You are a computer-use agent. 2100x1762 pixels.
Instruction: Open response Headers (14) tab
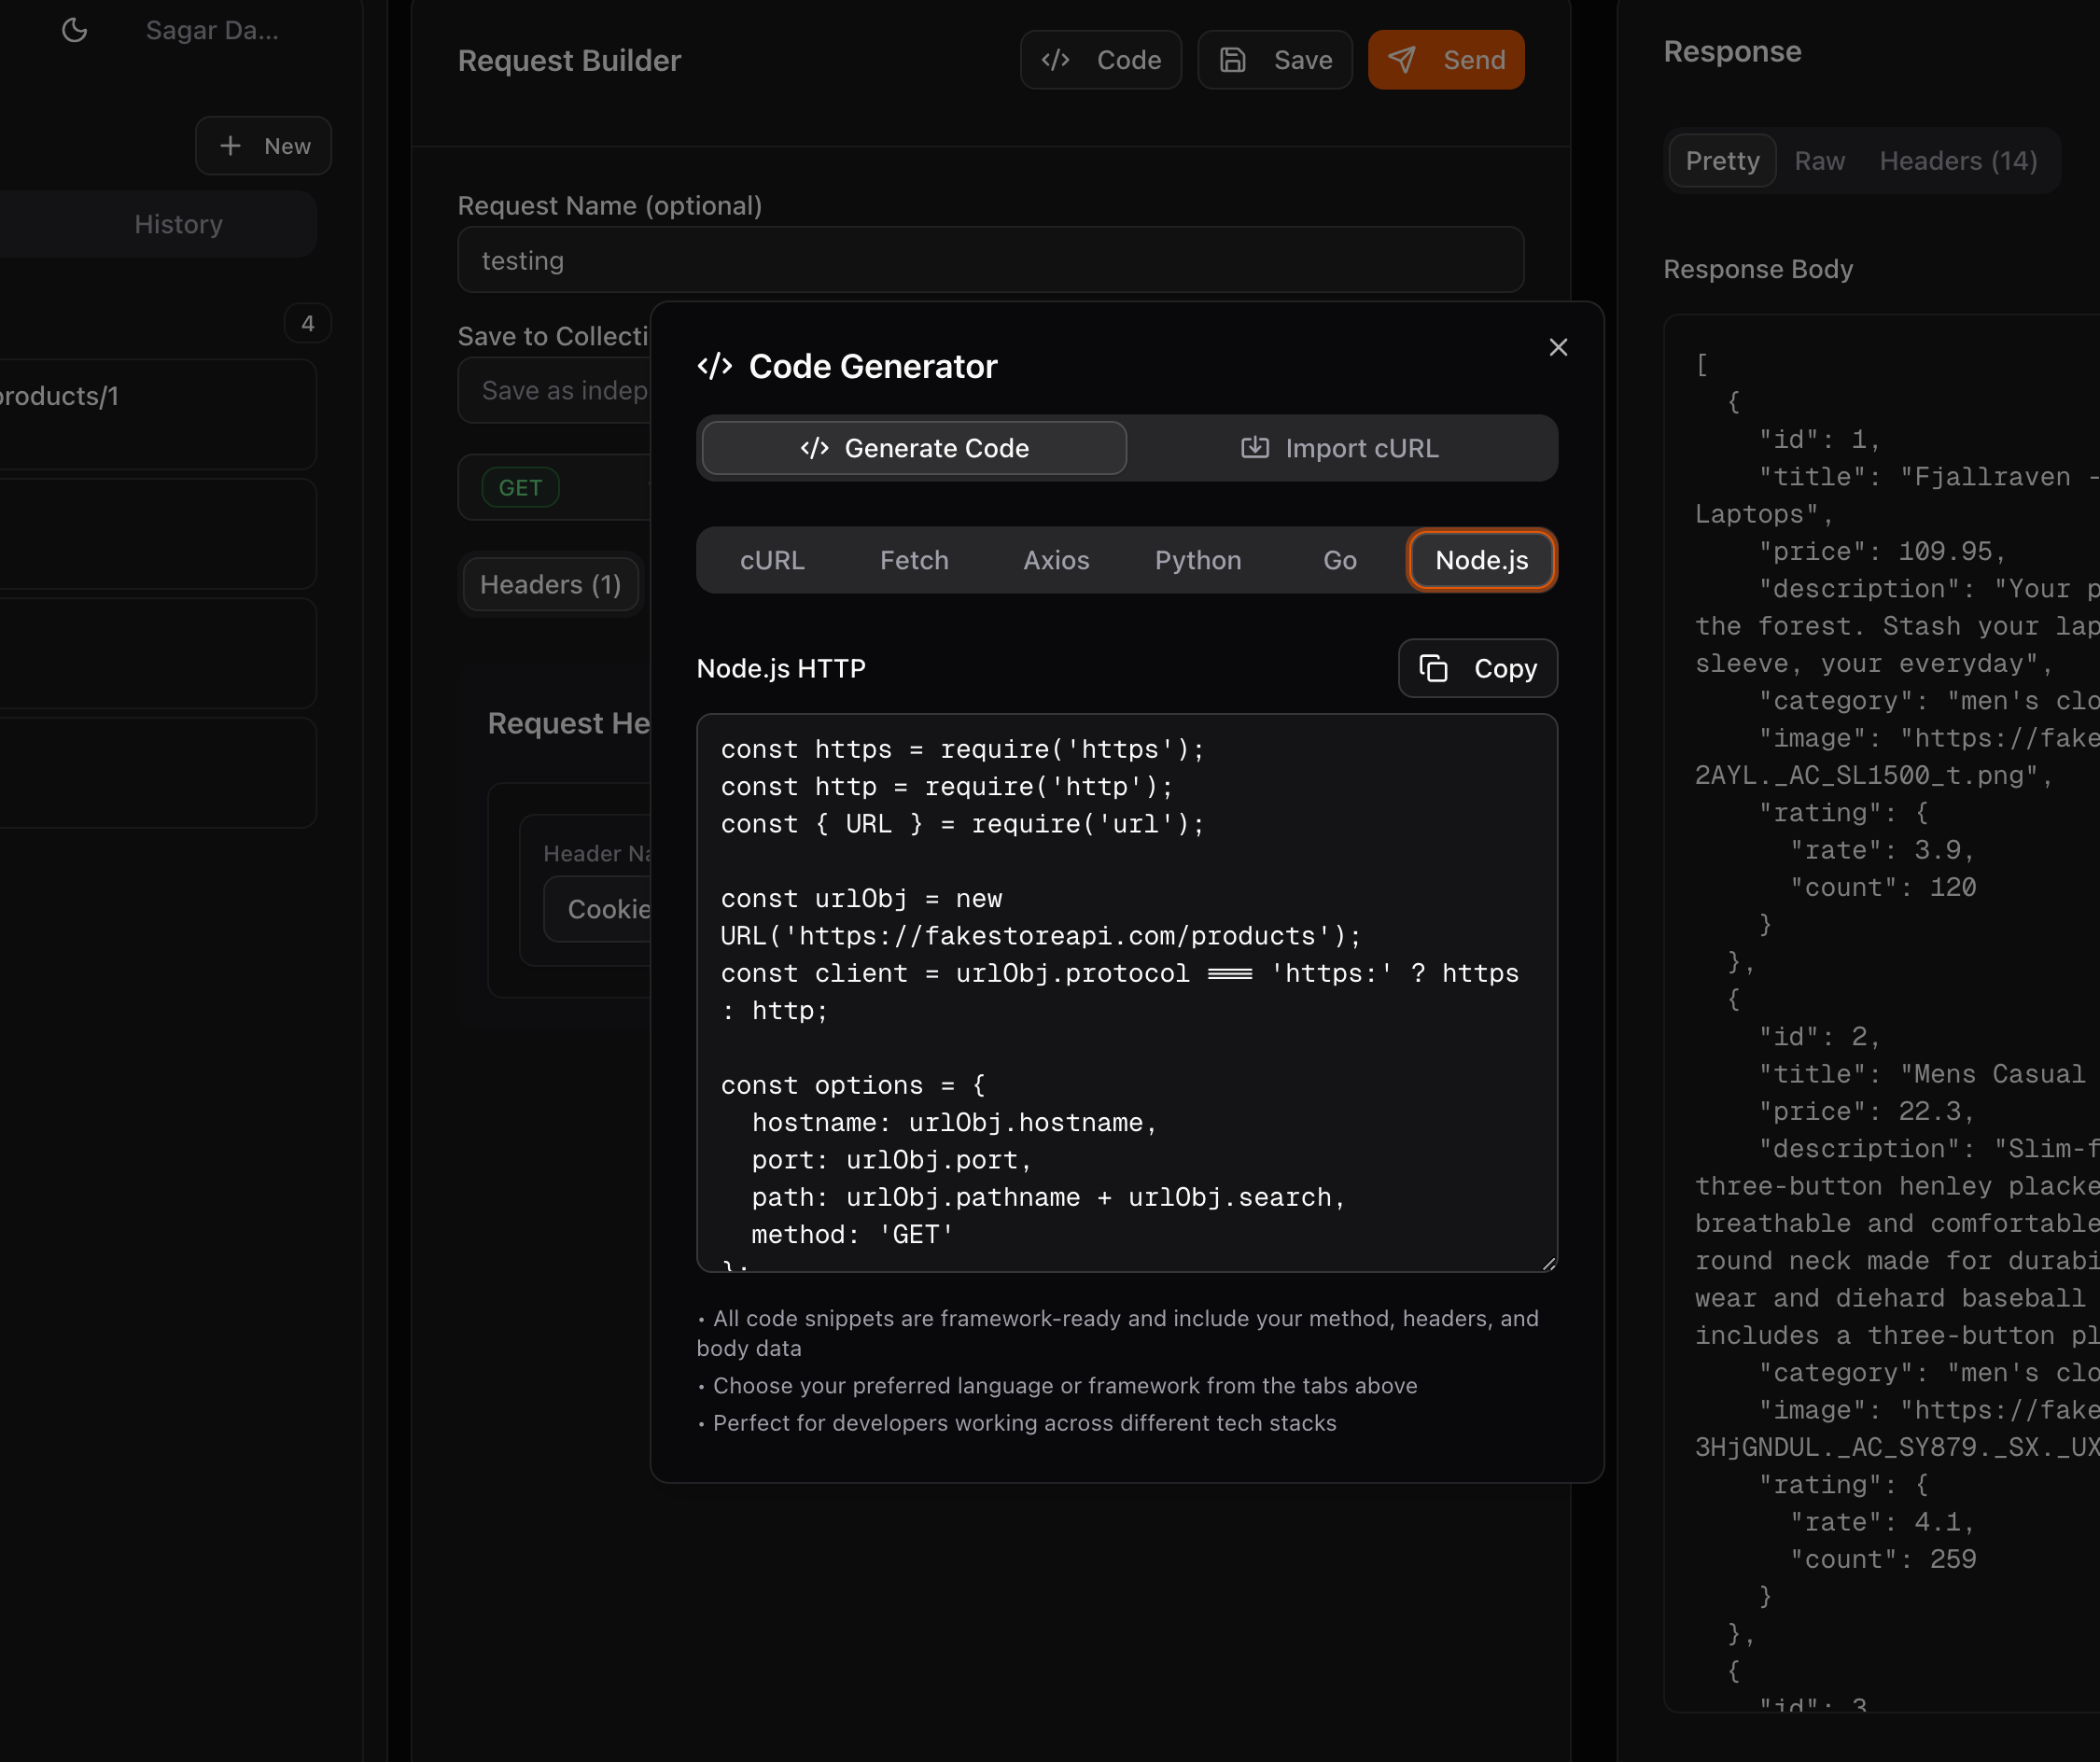[1957, 161]
